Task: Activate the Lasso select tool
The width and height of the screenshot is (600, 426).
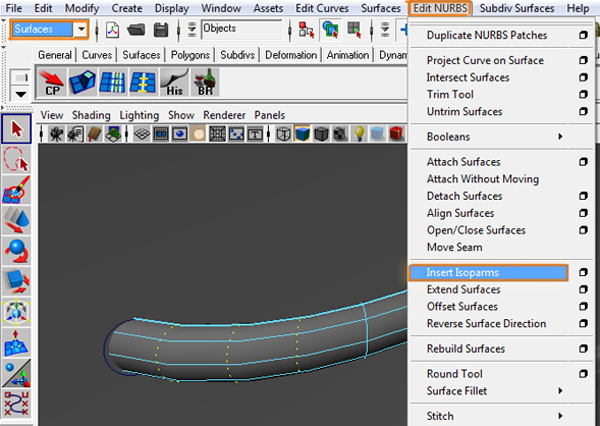Action: pos(16,159)
